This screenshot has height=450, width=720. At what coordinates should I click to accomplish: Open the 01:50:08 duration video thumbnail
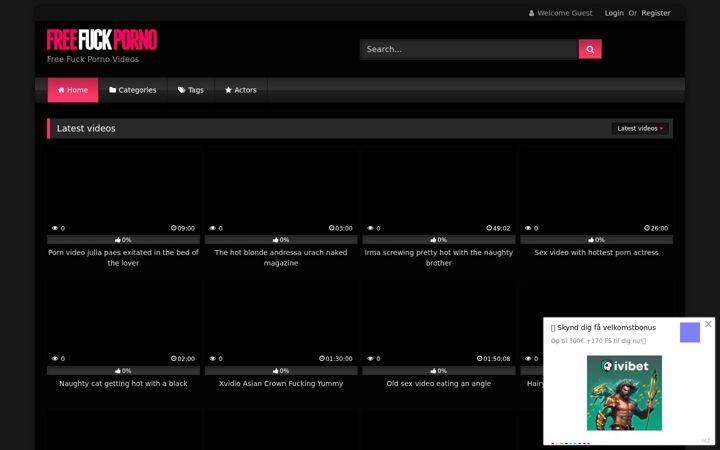439,322
